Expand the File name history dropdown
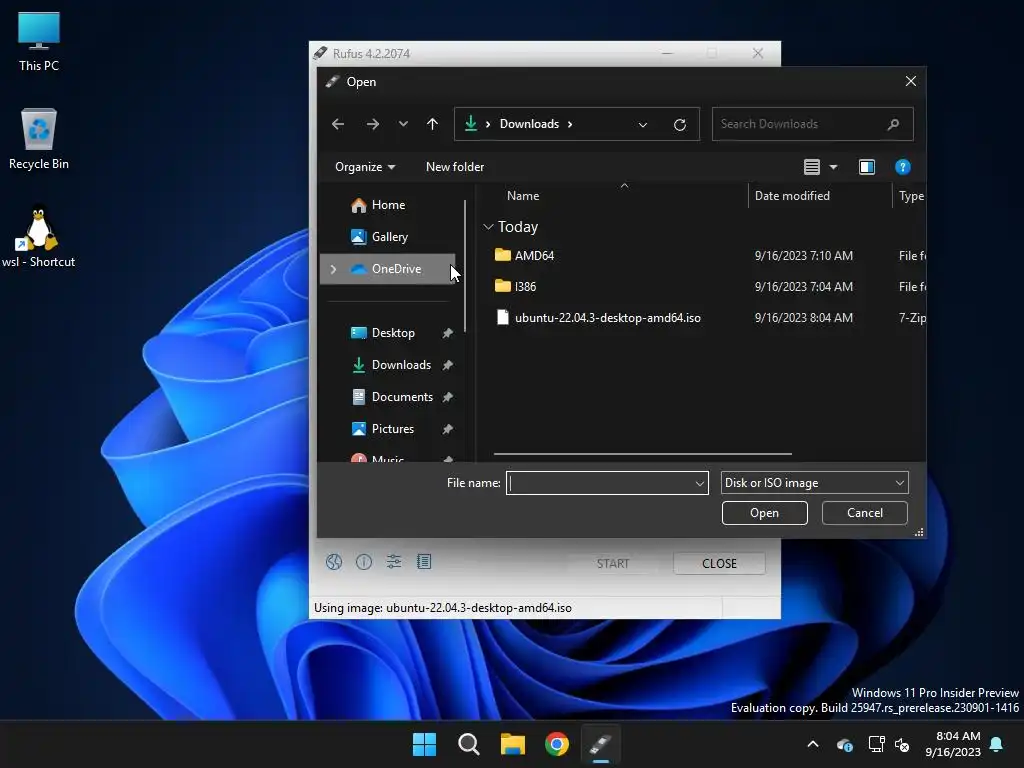The height and width of the screenshot is (768, 1024). click(699, 483)
